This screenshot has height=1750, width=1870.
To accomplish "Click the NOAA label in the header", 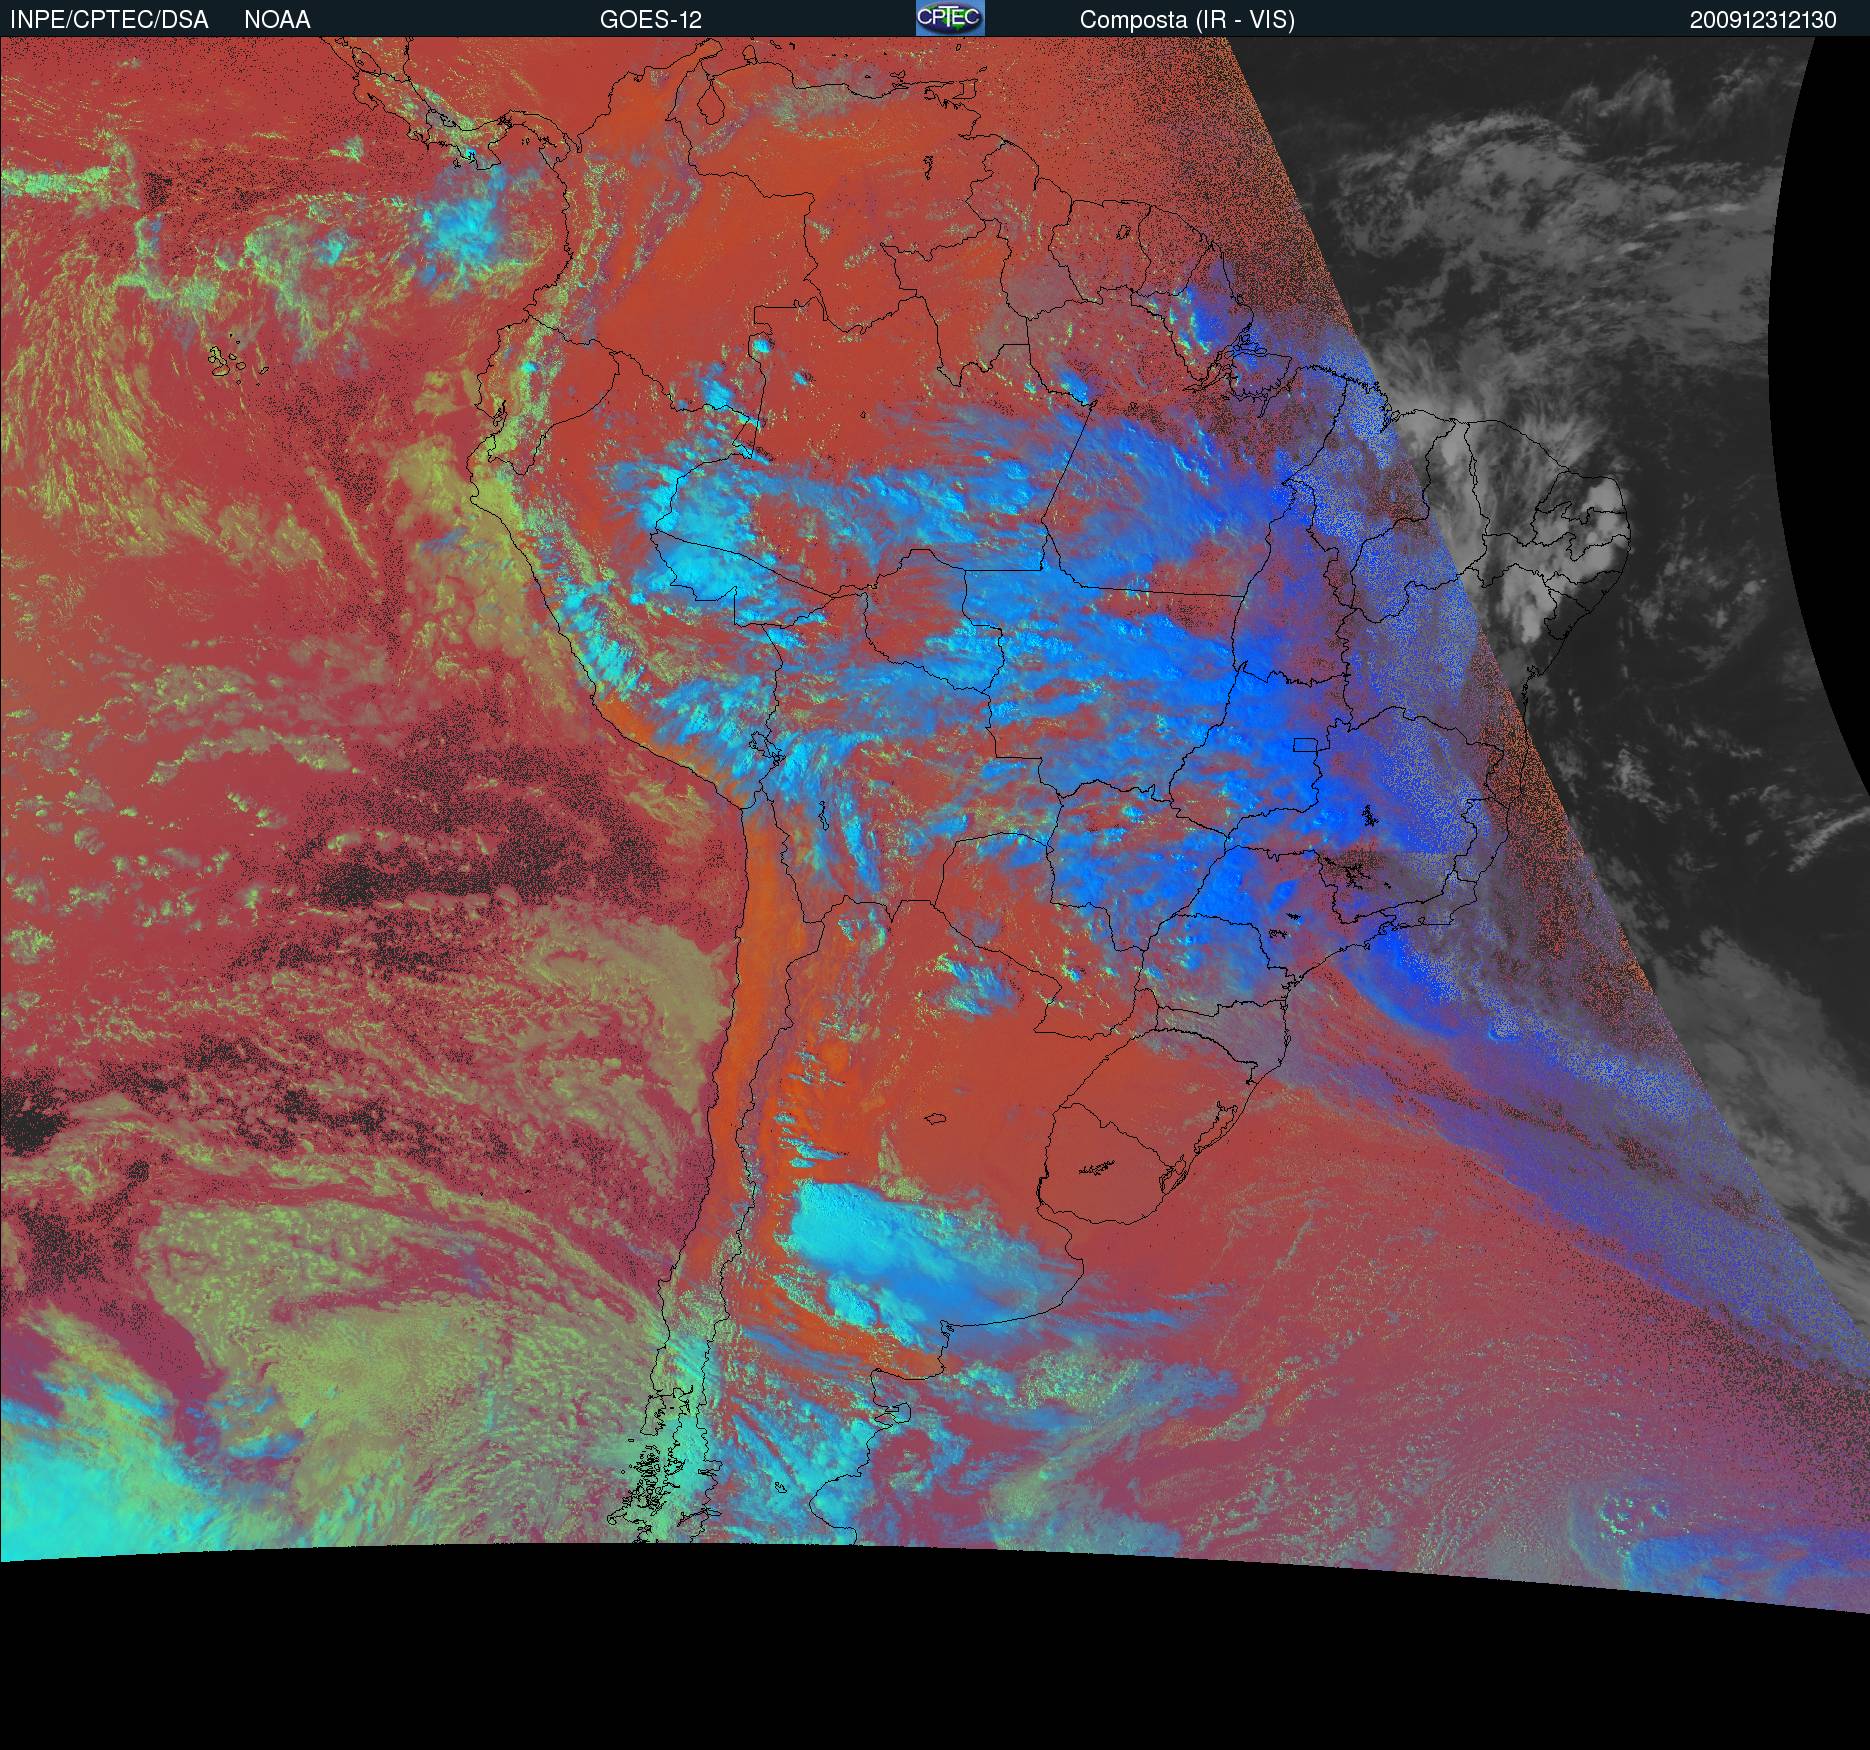I will point(277,19).
